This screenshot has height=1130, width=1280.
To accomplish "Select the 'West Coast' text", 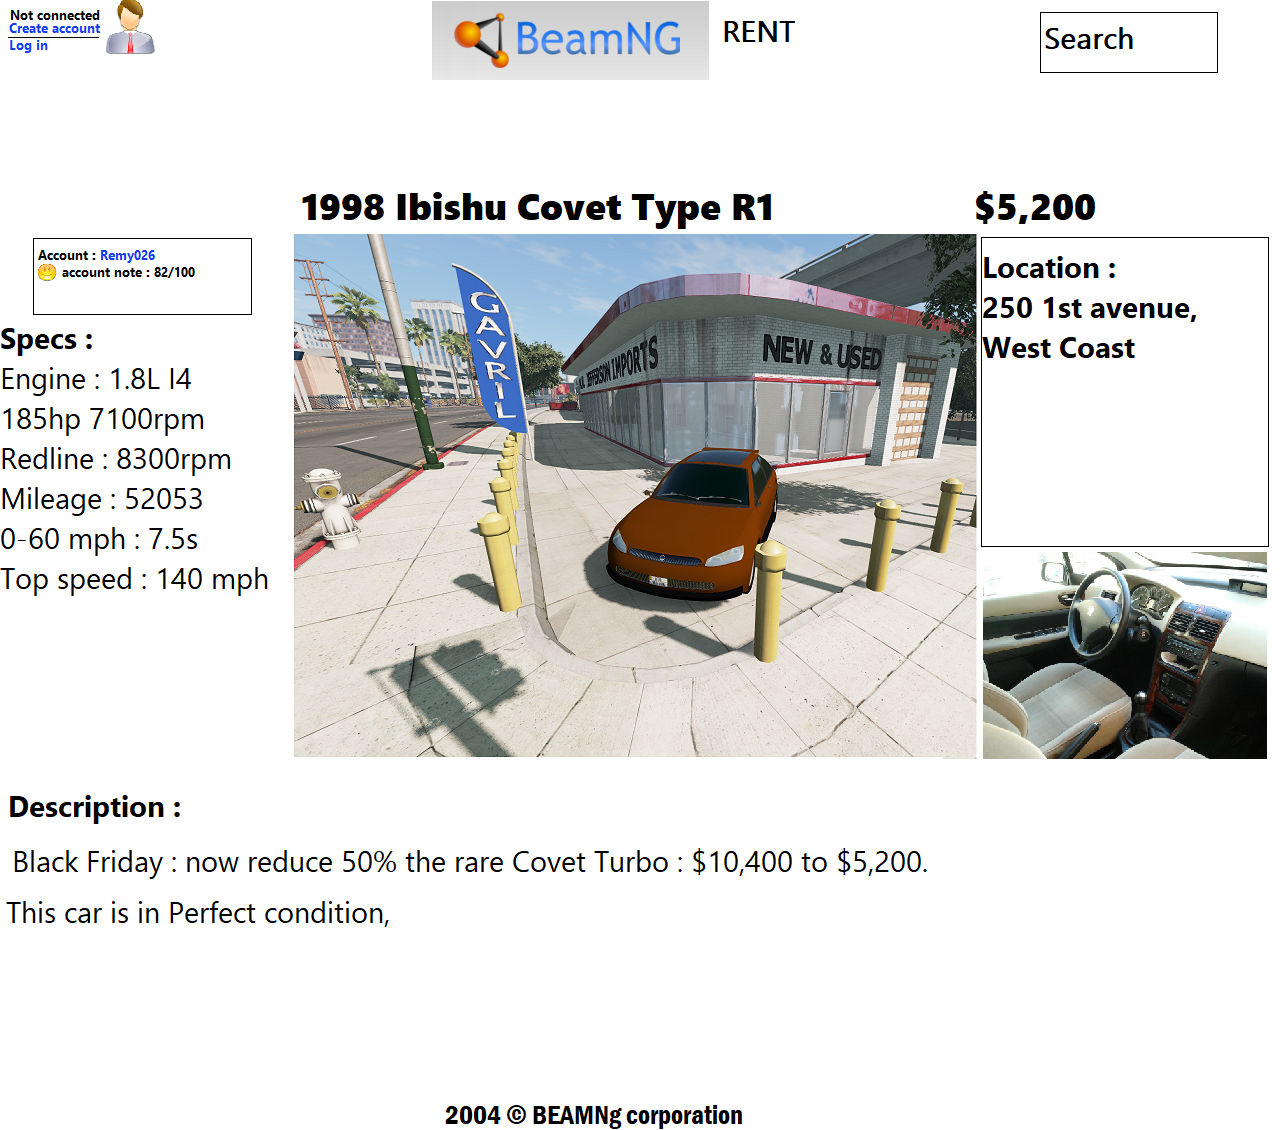I will click(x=1058, y=348).
